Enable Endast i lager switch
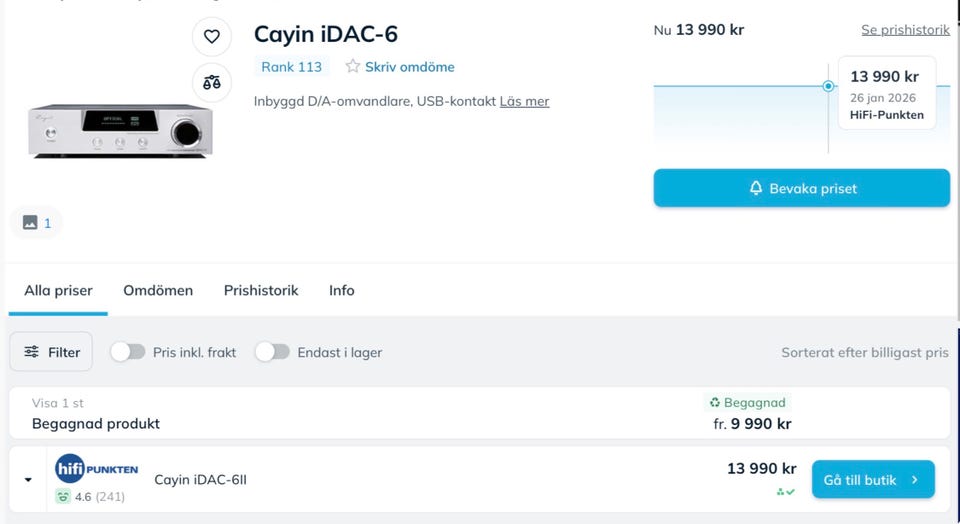Image resolution: width=960 pixels, height=524 pixels. coord(272,352)
